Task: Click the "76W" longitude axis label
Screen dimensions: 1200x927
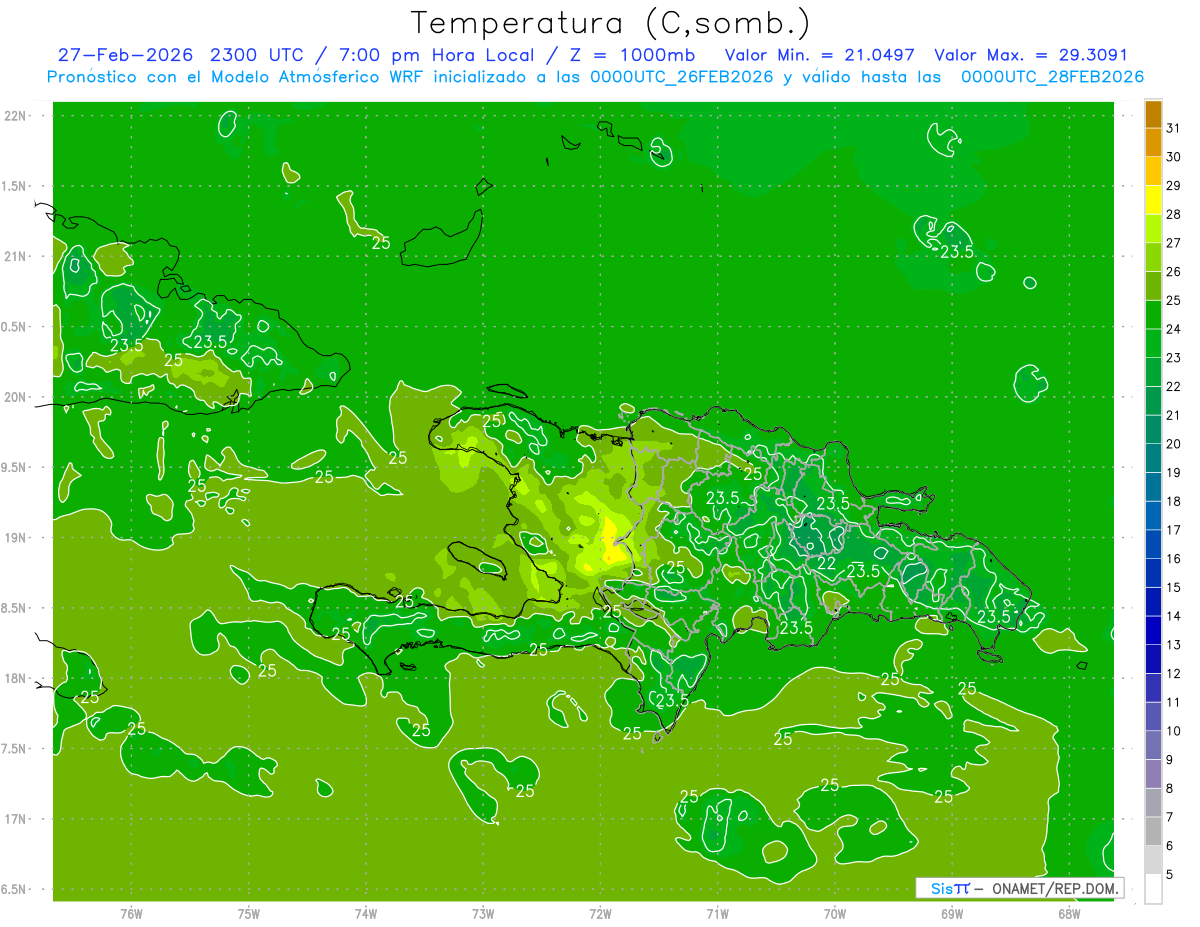Action: pos(131,913)
